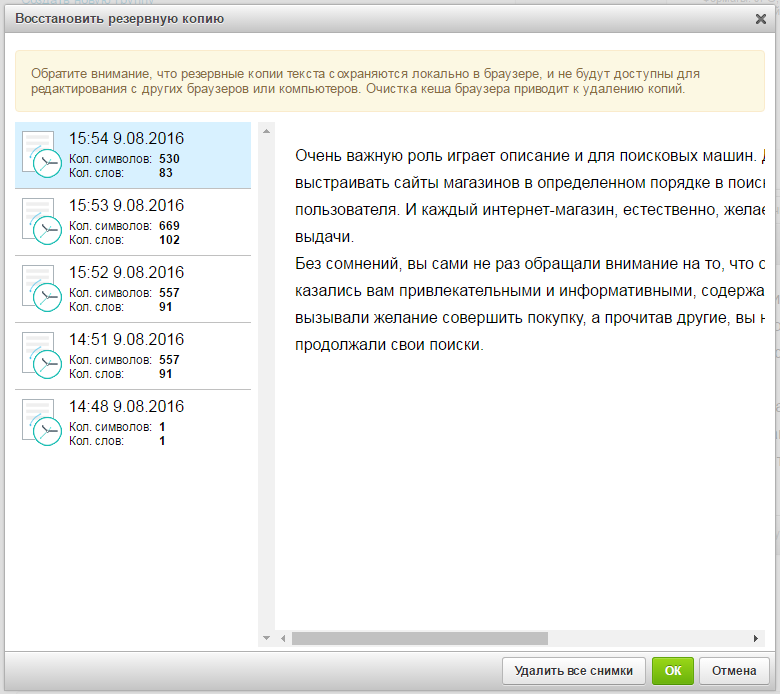Click the "Отмена" button
The height and width of the screenshot is (694, 780).
tap(734, 670)
